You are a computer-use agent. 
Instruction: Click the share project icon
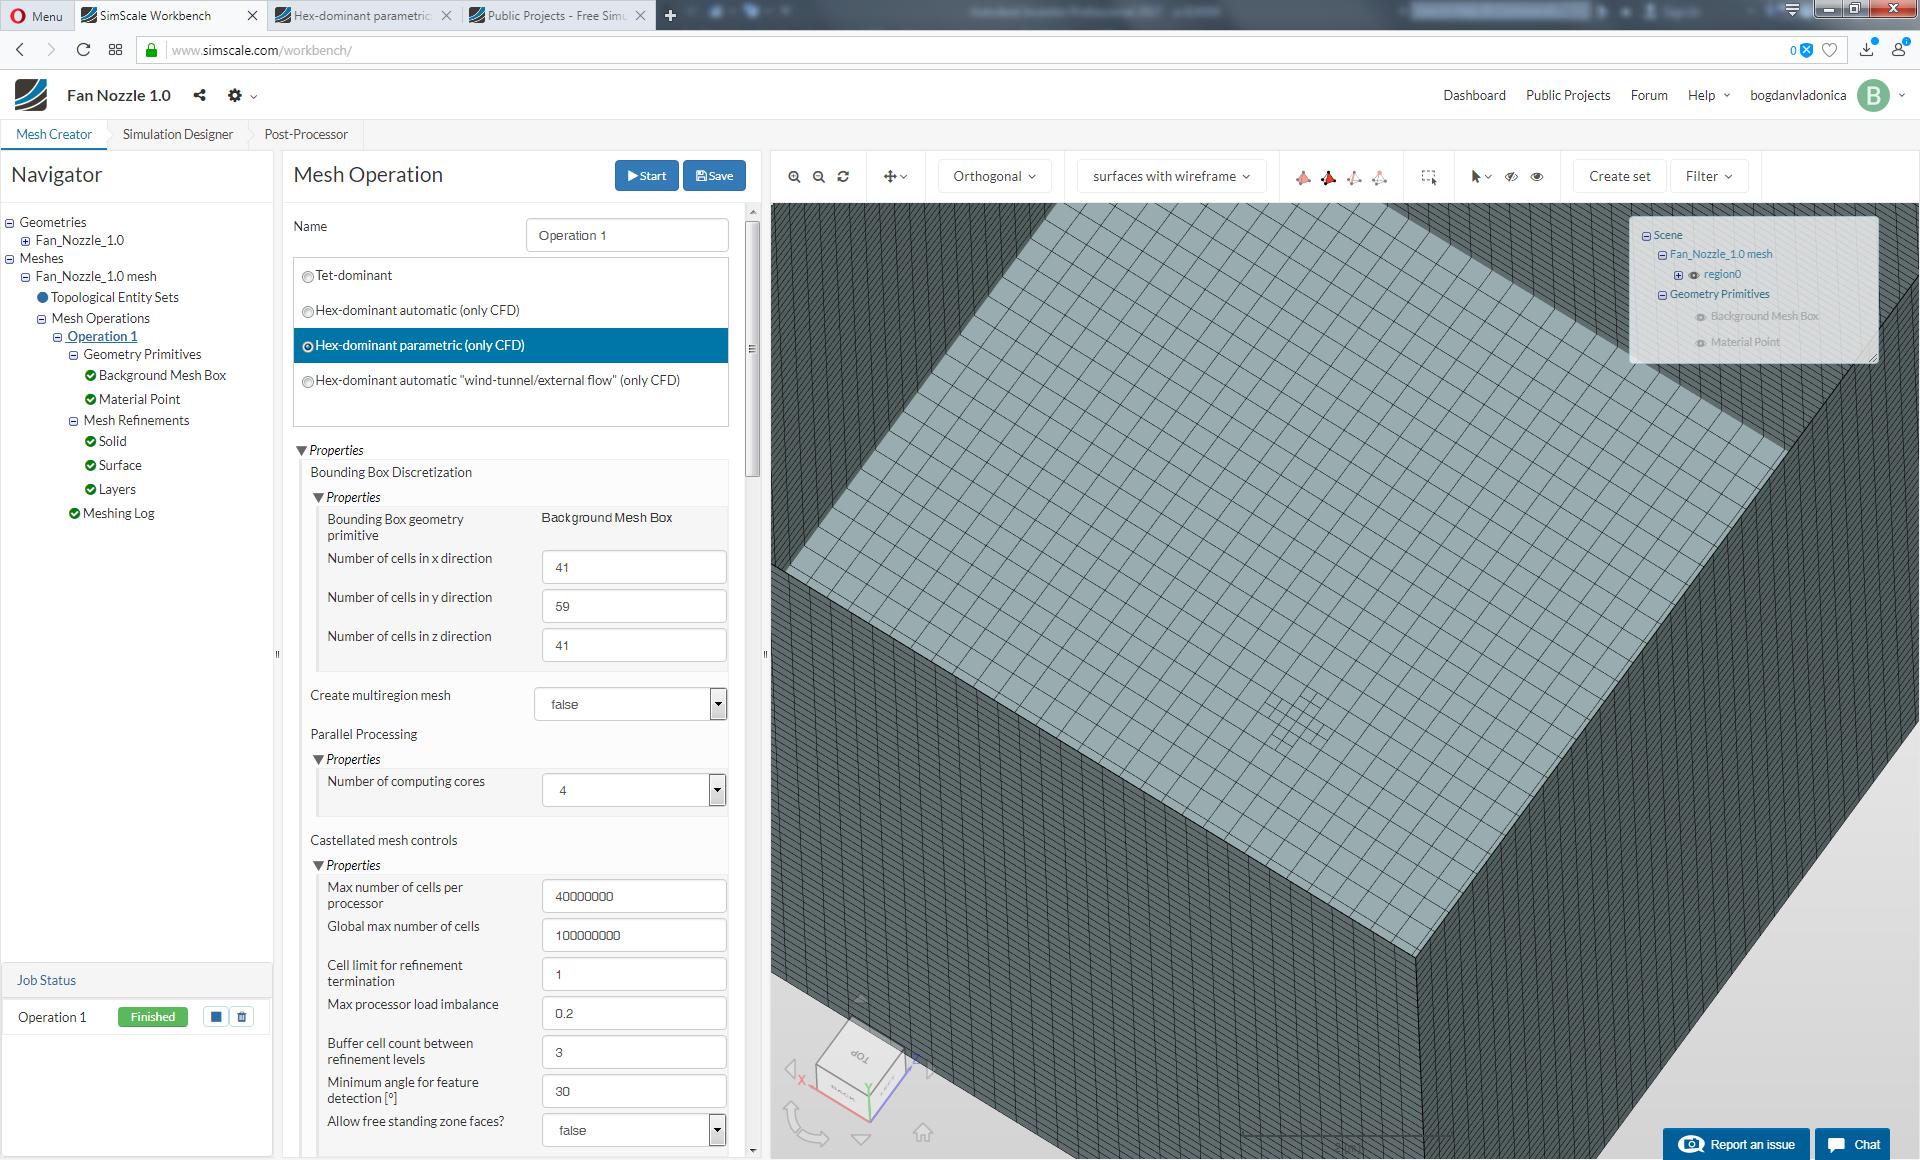(x=200, y=95)
